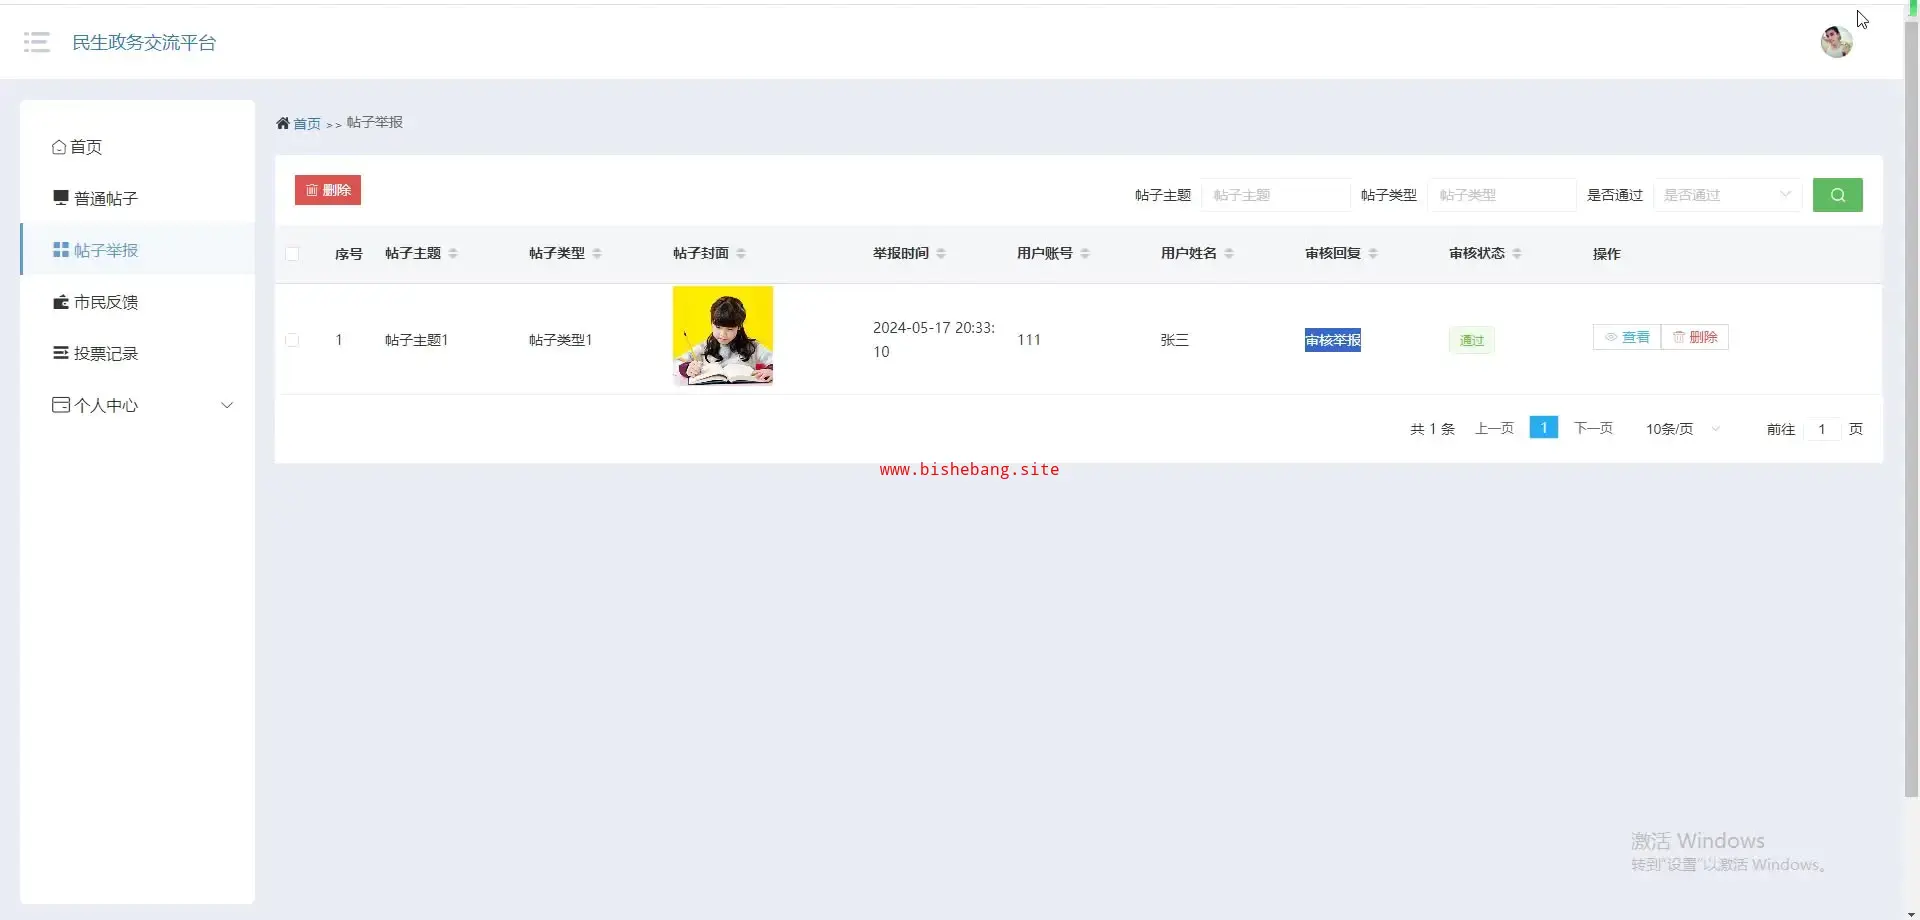Click the 帖子主题 search input field

coord(1275,195)
